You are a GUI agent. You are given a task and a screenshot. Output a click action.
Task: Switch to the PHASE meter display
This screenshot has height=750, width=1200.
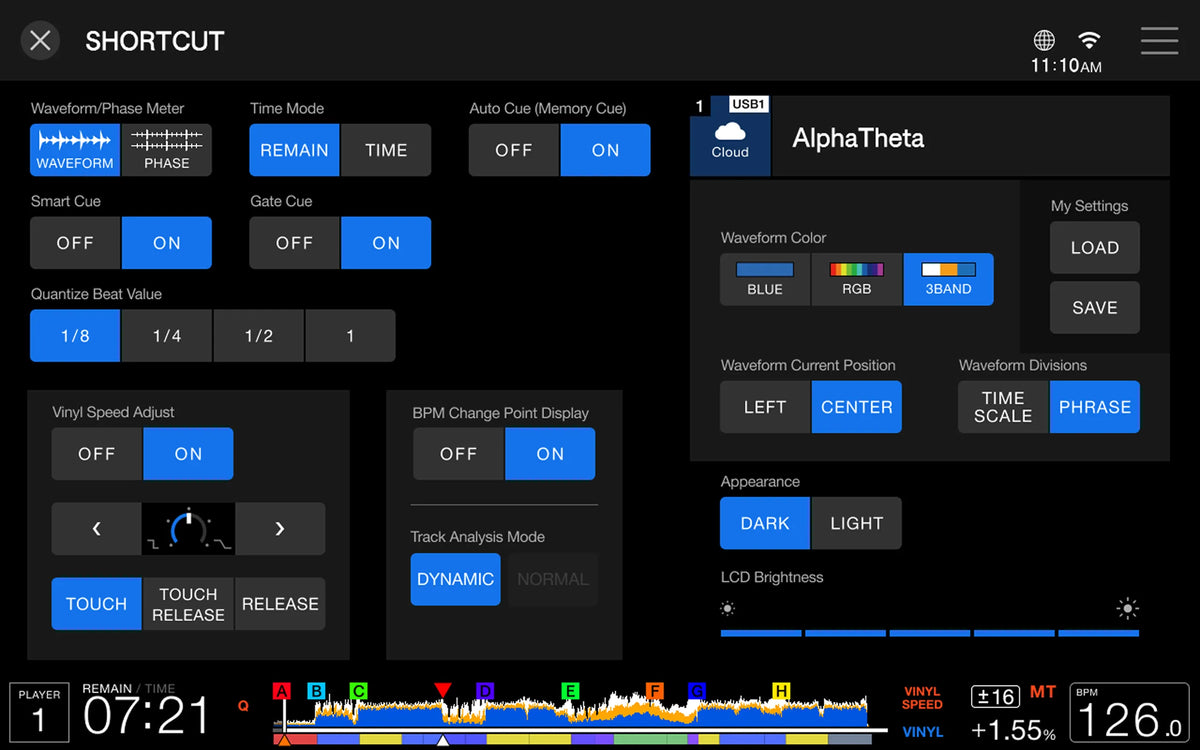[166, 150]
